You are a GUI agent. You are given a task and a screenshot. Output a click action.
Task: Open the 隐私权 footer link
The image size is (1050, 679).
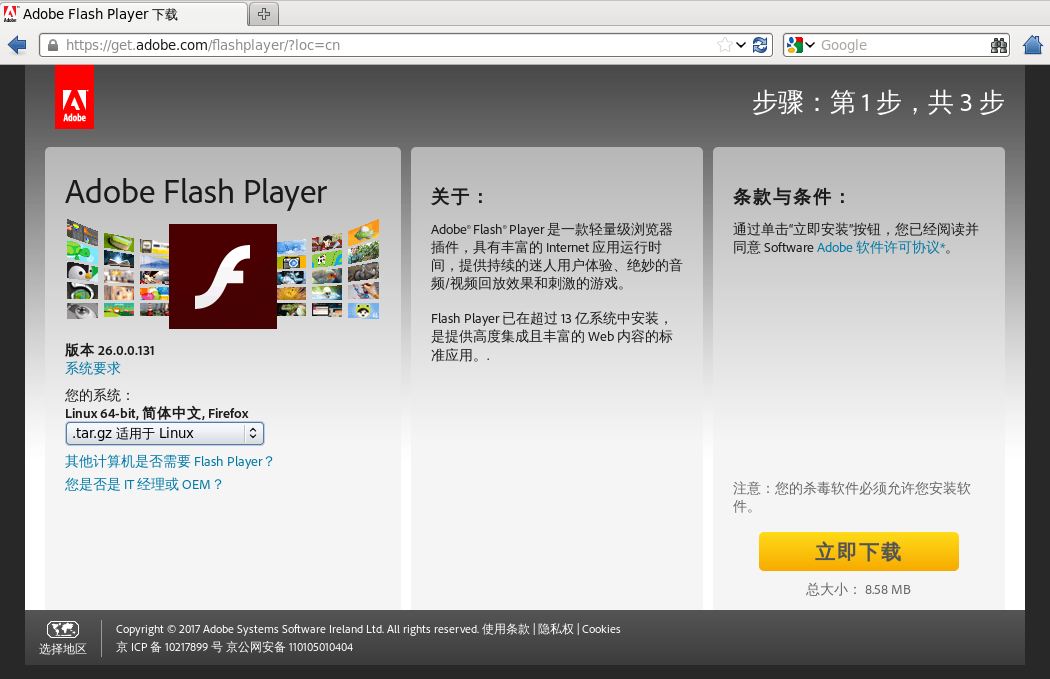point(556,629)
